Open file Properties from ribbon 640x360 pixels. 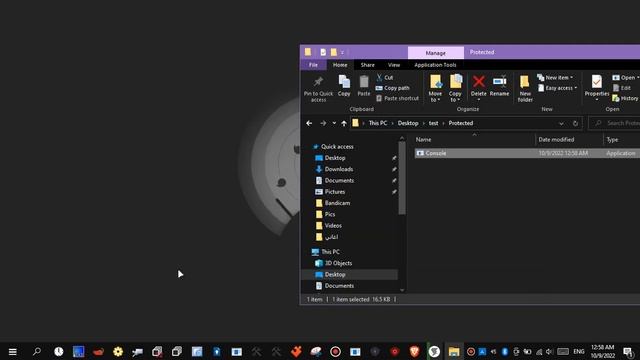[x=597, y=88]
